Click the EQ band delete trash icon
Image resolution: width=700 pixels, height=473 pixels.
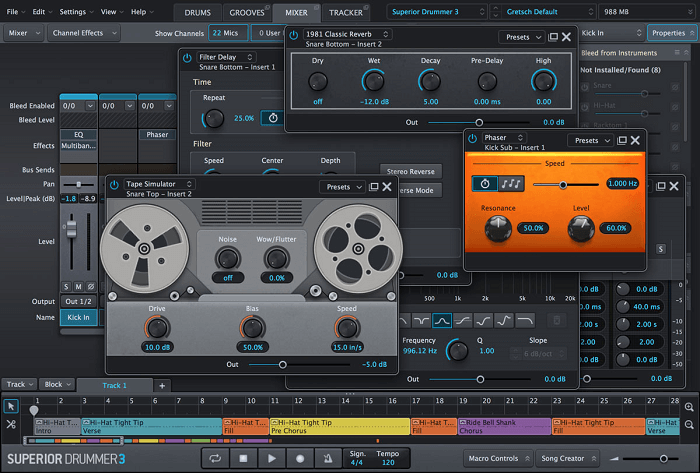tap(557, 320)
